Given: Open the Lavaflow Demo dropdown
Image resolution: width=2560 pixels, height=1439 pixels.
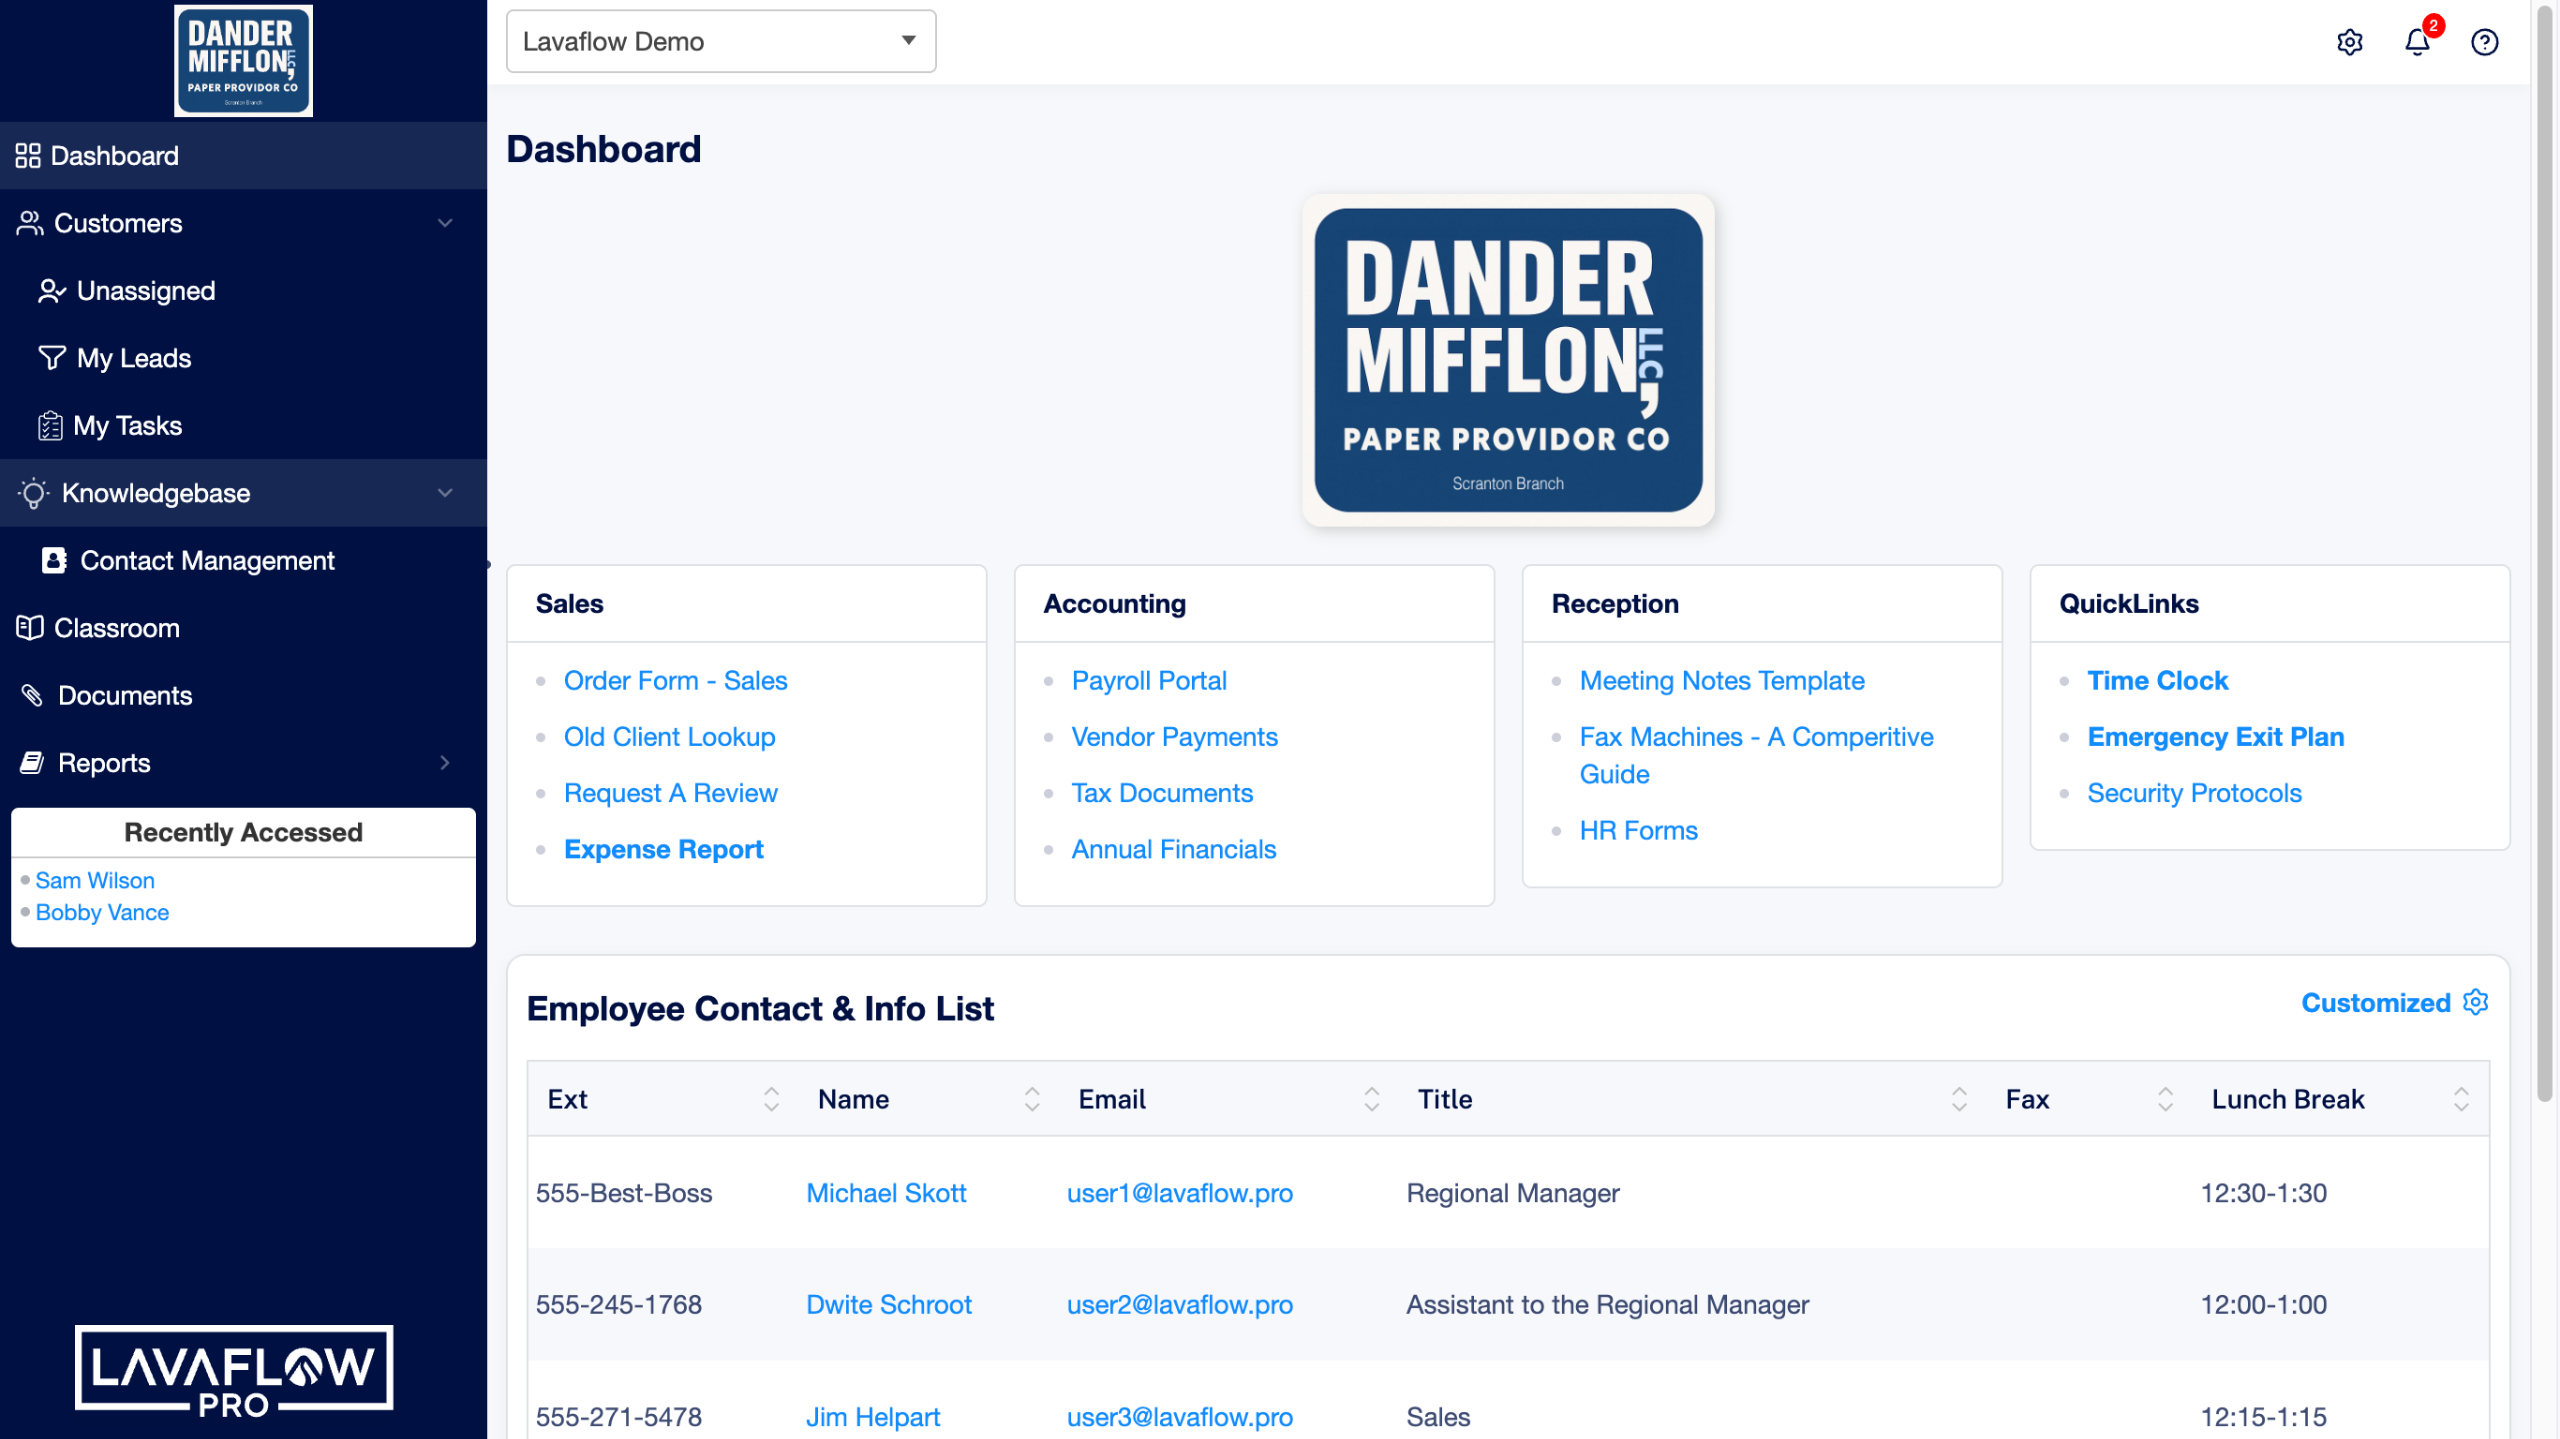Looking at the screenshot, I should pos(720,42).
